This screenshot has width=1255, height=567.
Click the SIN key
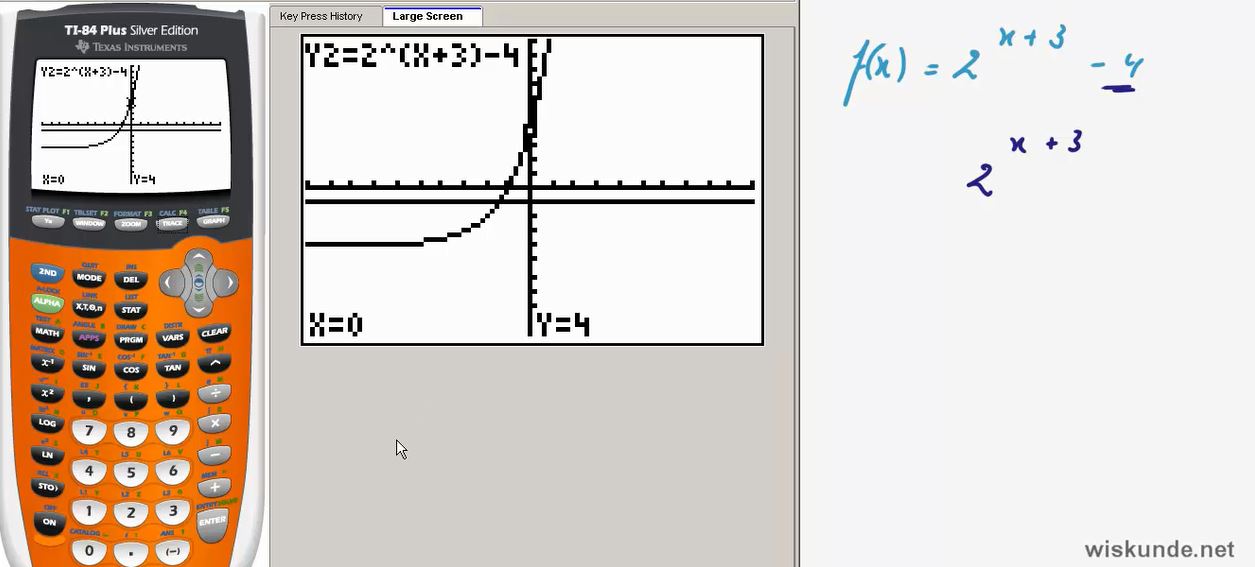point(89,367)
